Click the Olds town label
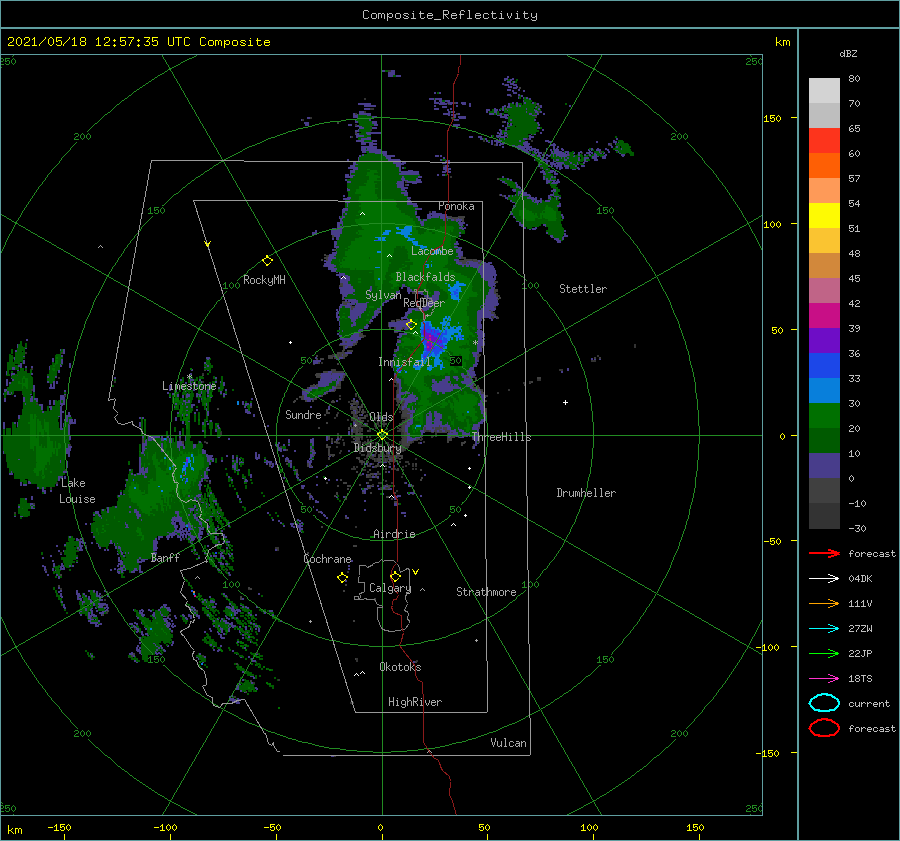This screenshot has height=841, width=900. tap(381, 417)
